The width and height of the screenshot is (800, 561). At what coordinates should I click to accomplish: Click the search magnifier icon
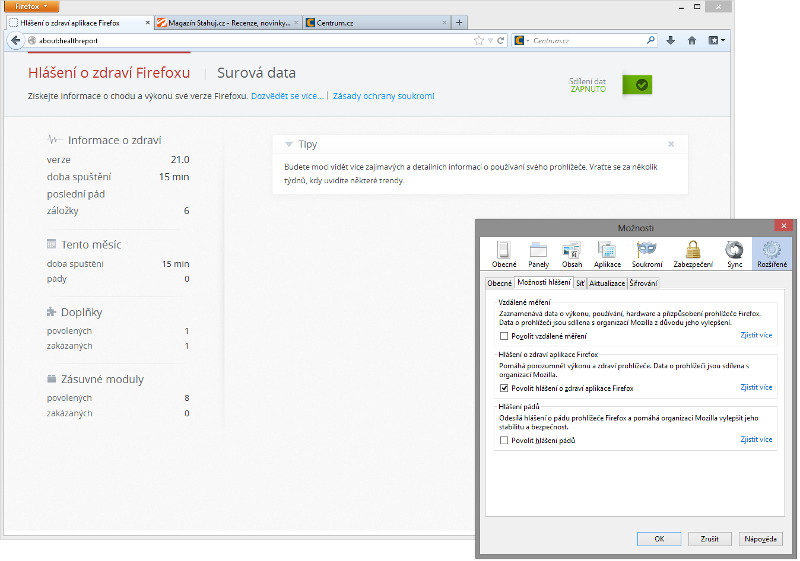[651, 40]
